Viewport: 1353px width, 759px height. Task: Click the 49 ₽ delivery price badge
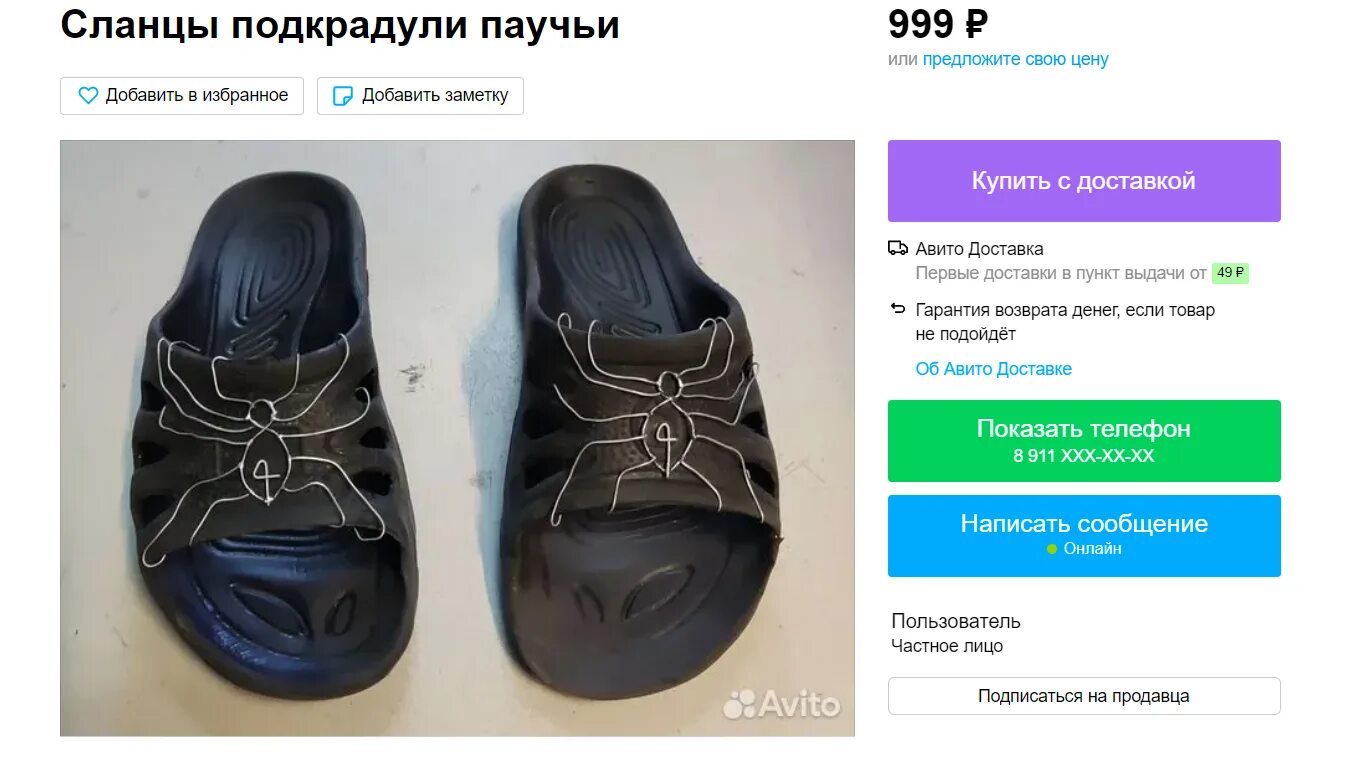[1230, 273]
